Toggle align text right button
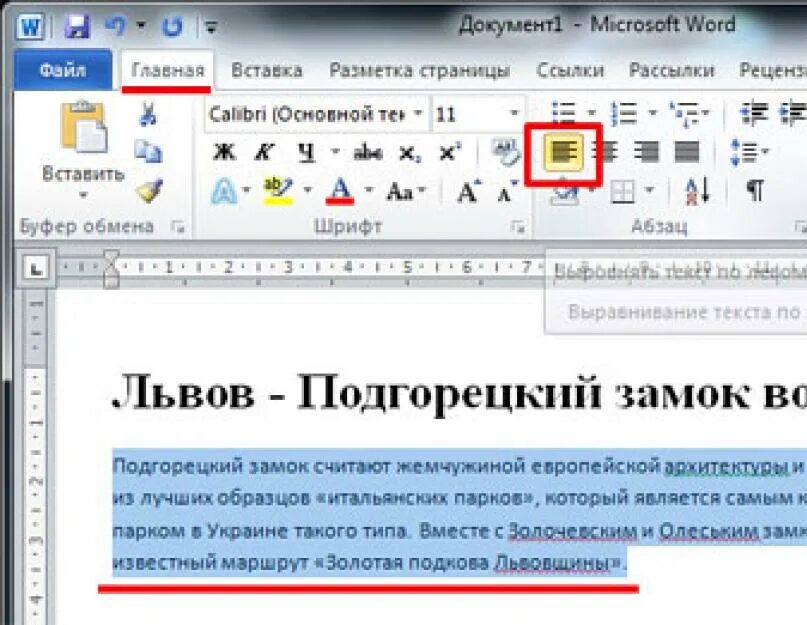 tap(647, 152)
